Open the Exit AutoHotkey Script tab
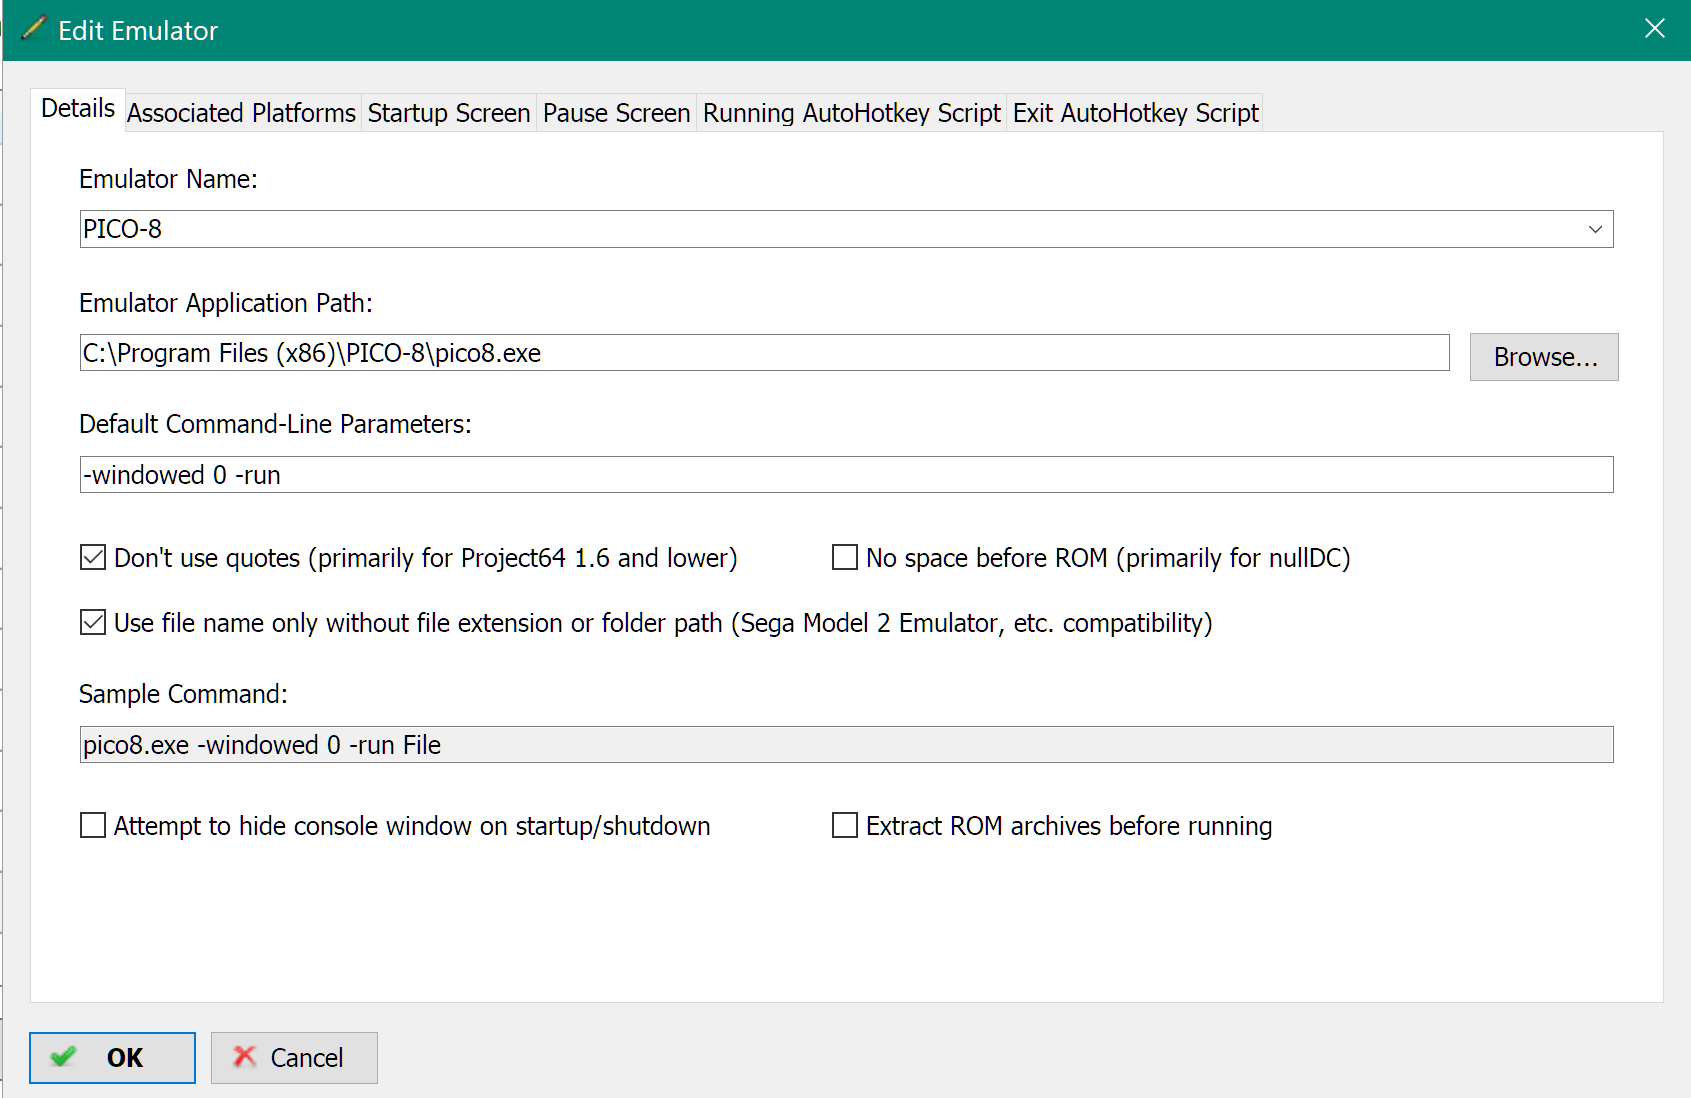Screen dimensions: 1691x1098 [x=1136, y=113]
